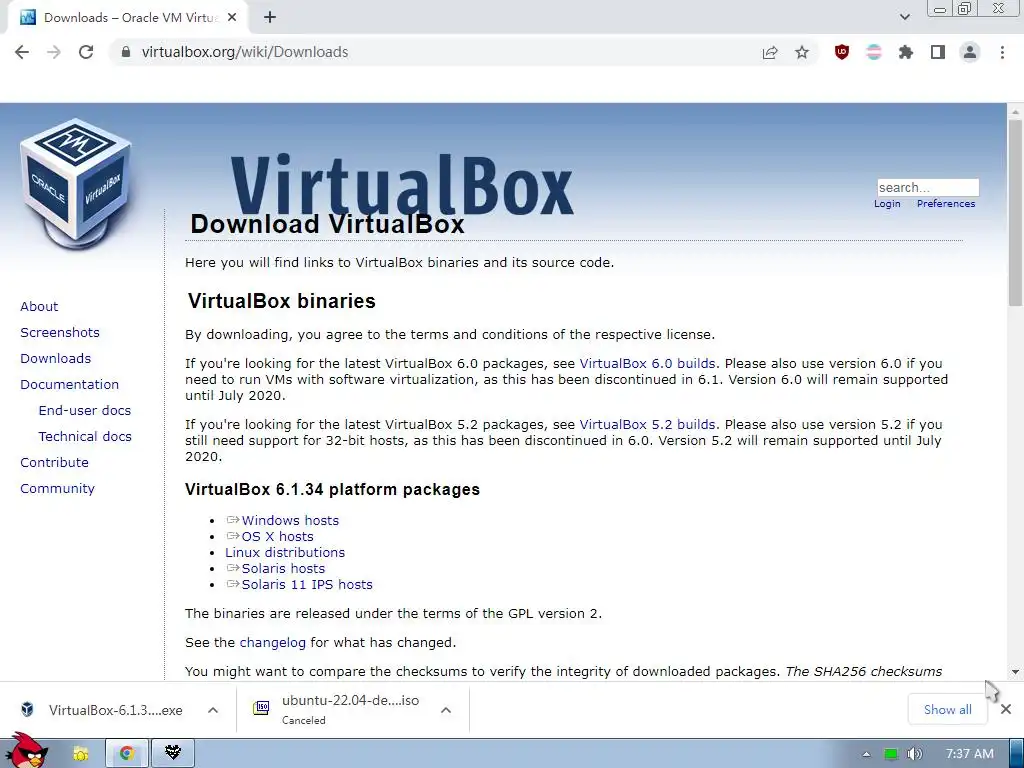This screenshot has width=1024, height=768.
Task: Close the downloads bar
Action: point(1006,709)
